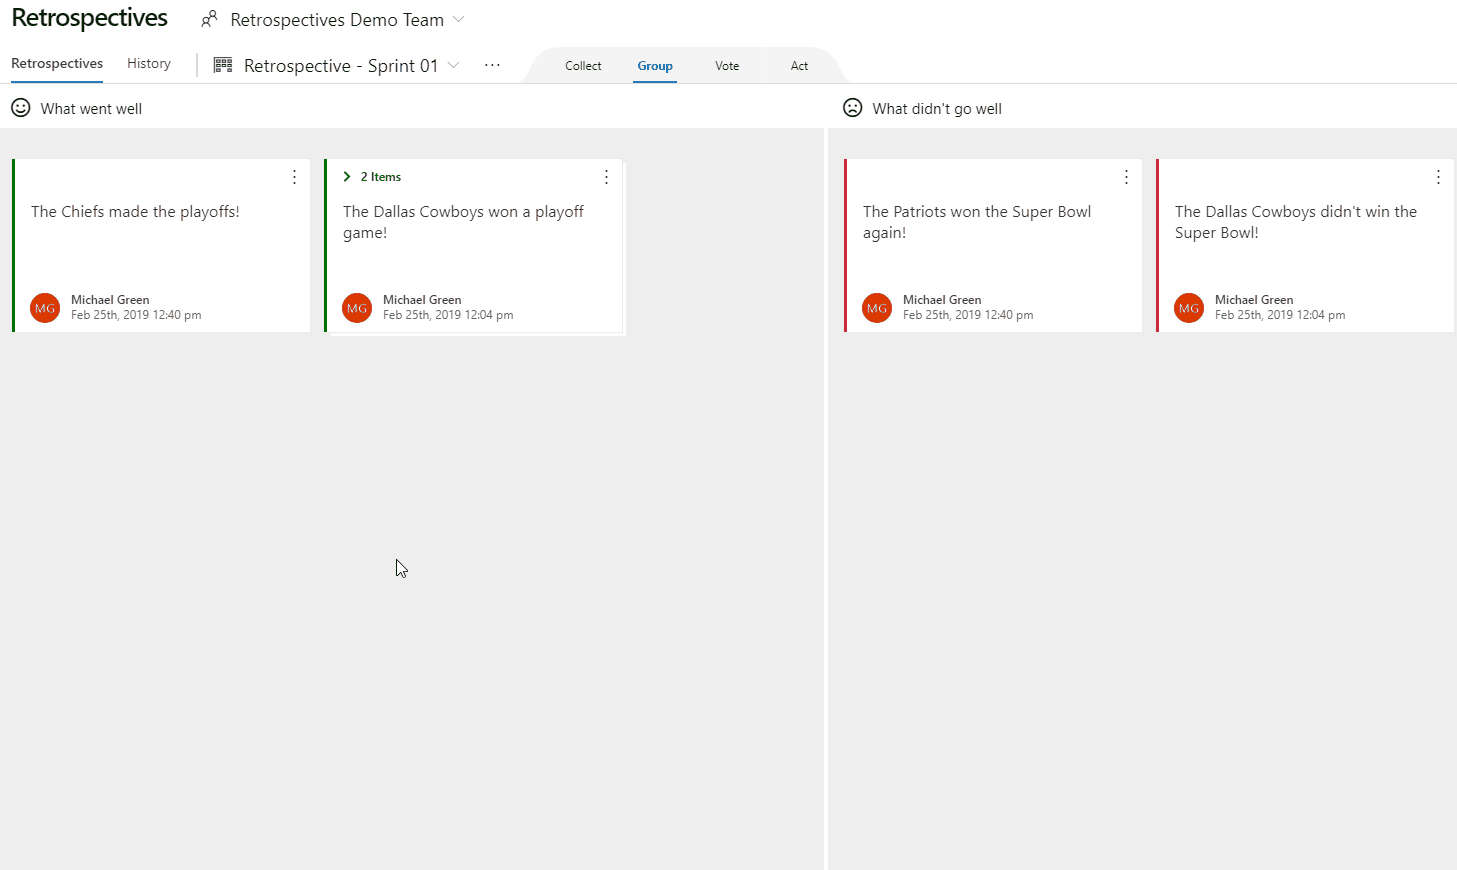Open the kebab menu on the Super Bowl card
The height and width of the screenshot is (870, 1457).
coord(1438,176)
